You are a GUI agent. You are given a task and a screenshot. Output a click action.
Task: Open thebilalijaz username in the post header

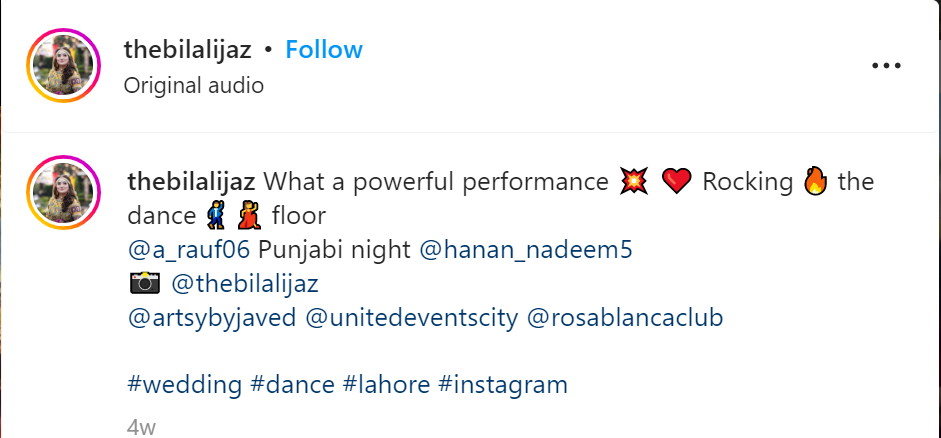[x=187, y=50]
